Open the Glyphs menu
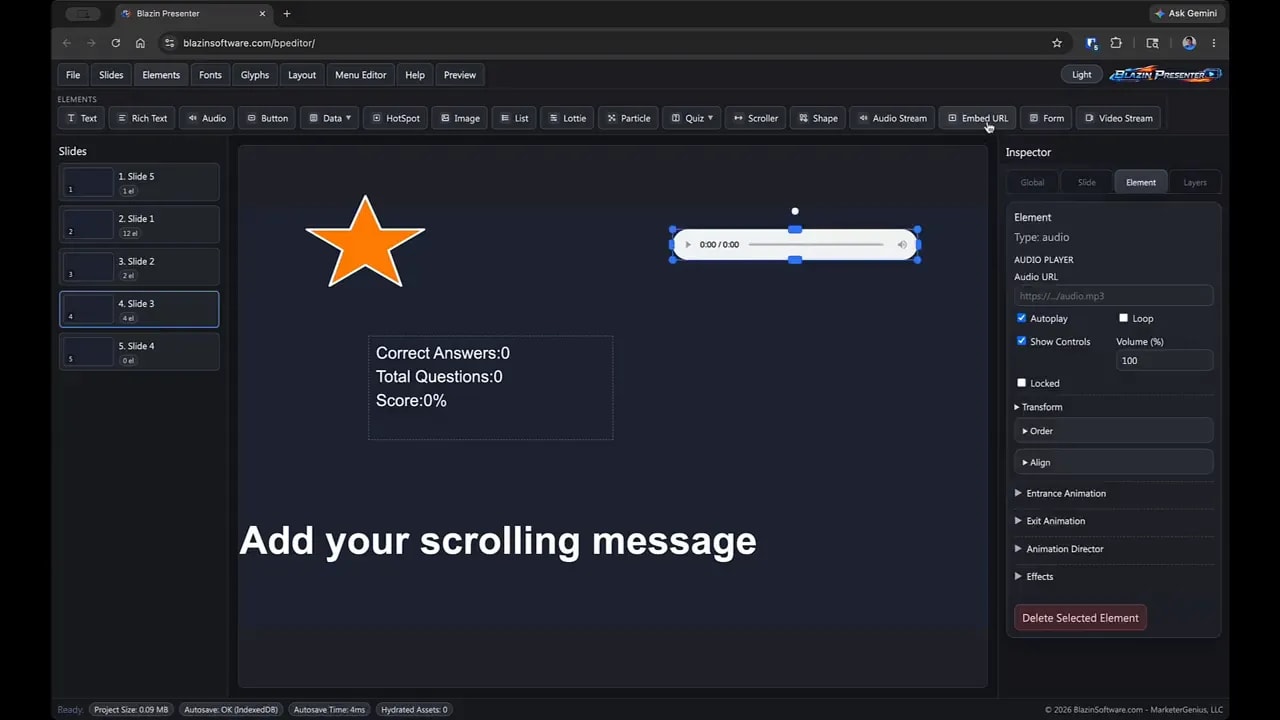 255,75
